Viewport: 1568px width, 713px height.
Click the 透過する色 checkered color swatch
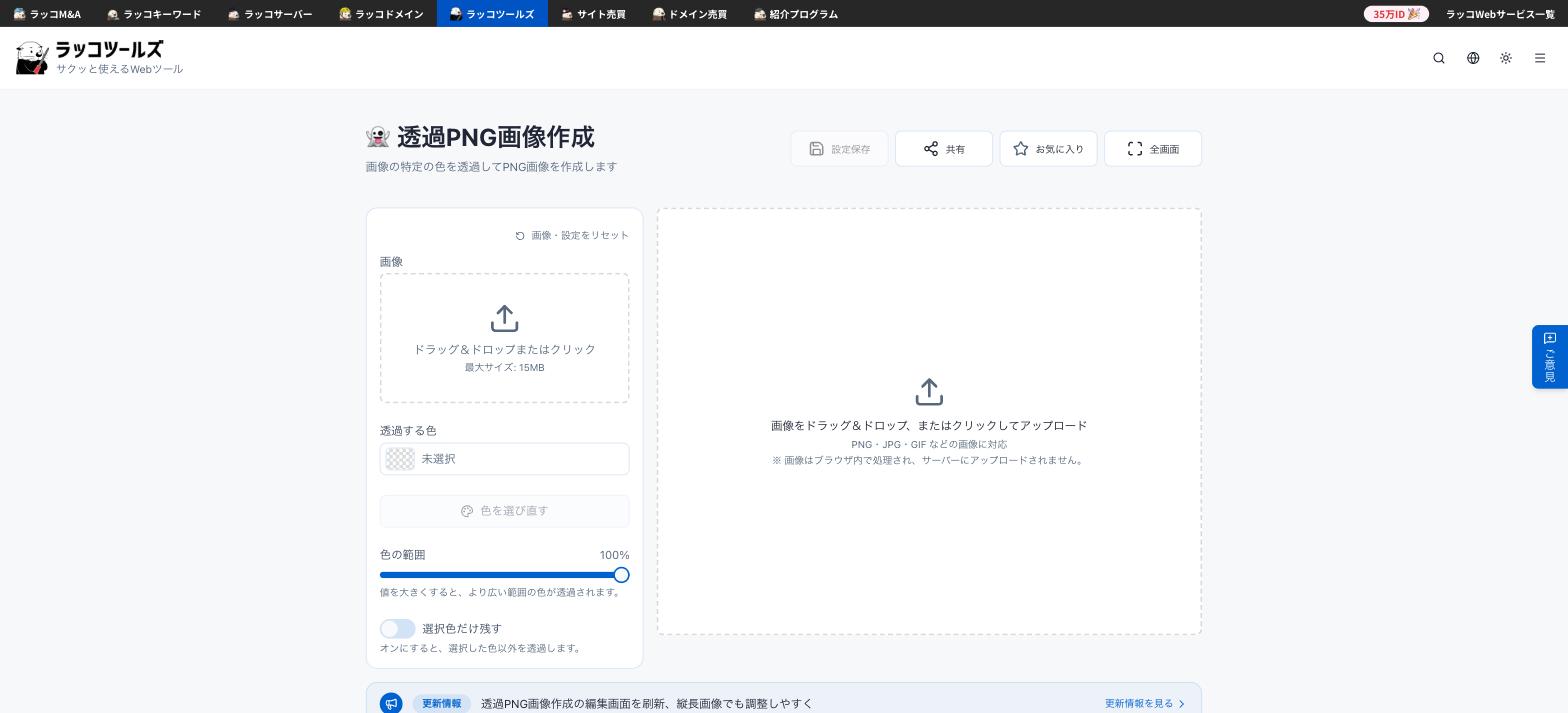pyautogui.click(x=400, y=459)
